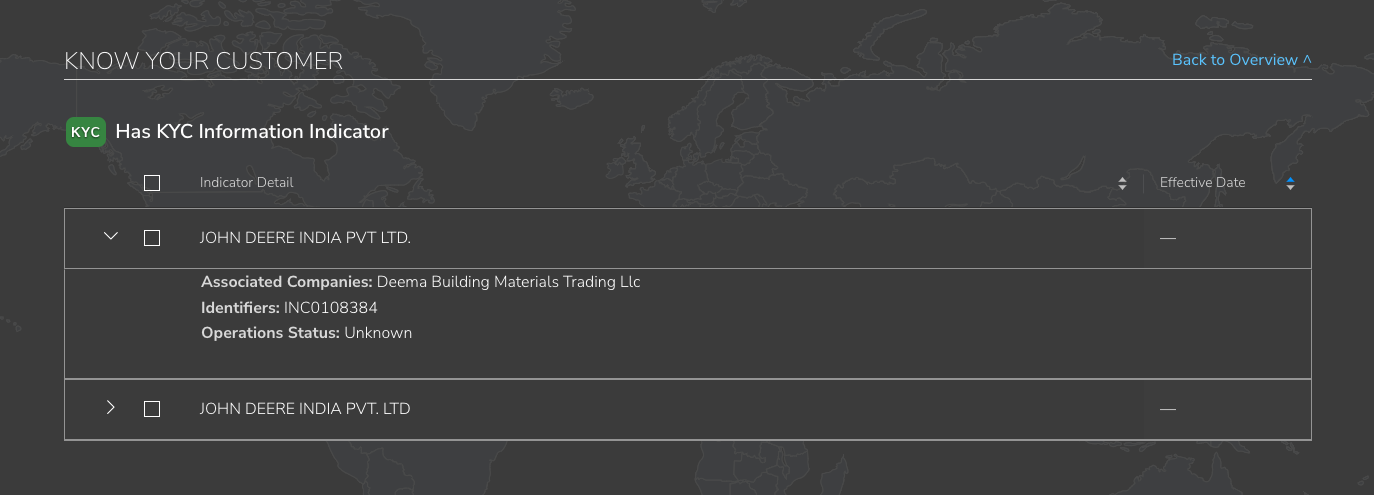The image size is (1374, 495).
Task: Click the Effective Date column header
Action: click(x=1202, y=183)
